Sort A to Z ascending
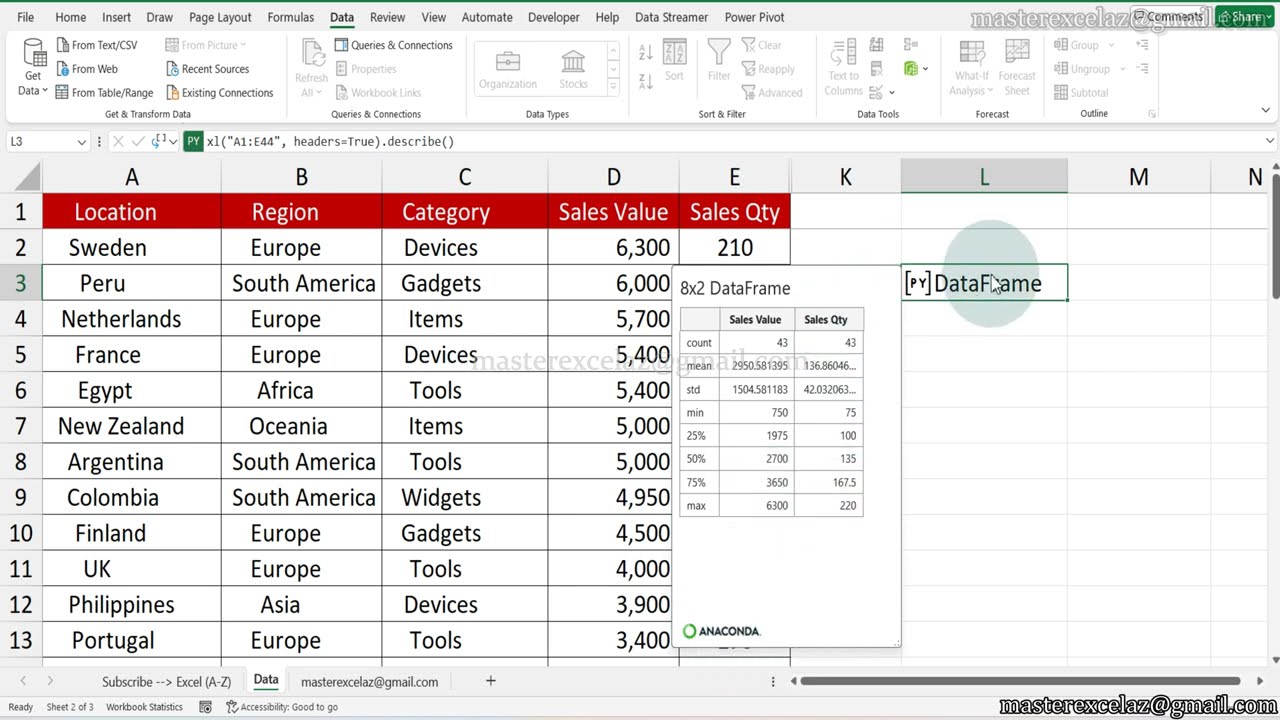 pyautogui.click(x=646, y=52)
